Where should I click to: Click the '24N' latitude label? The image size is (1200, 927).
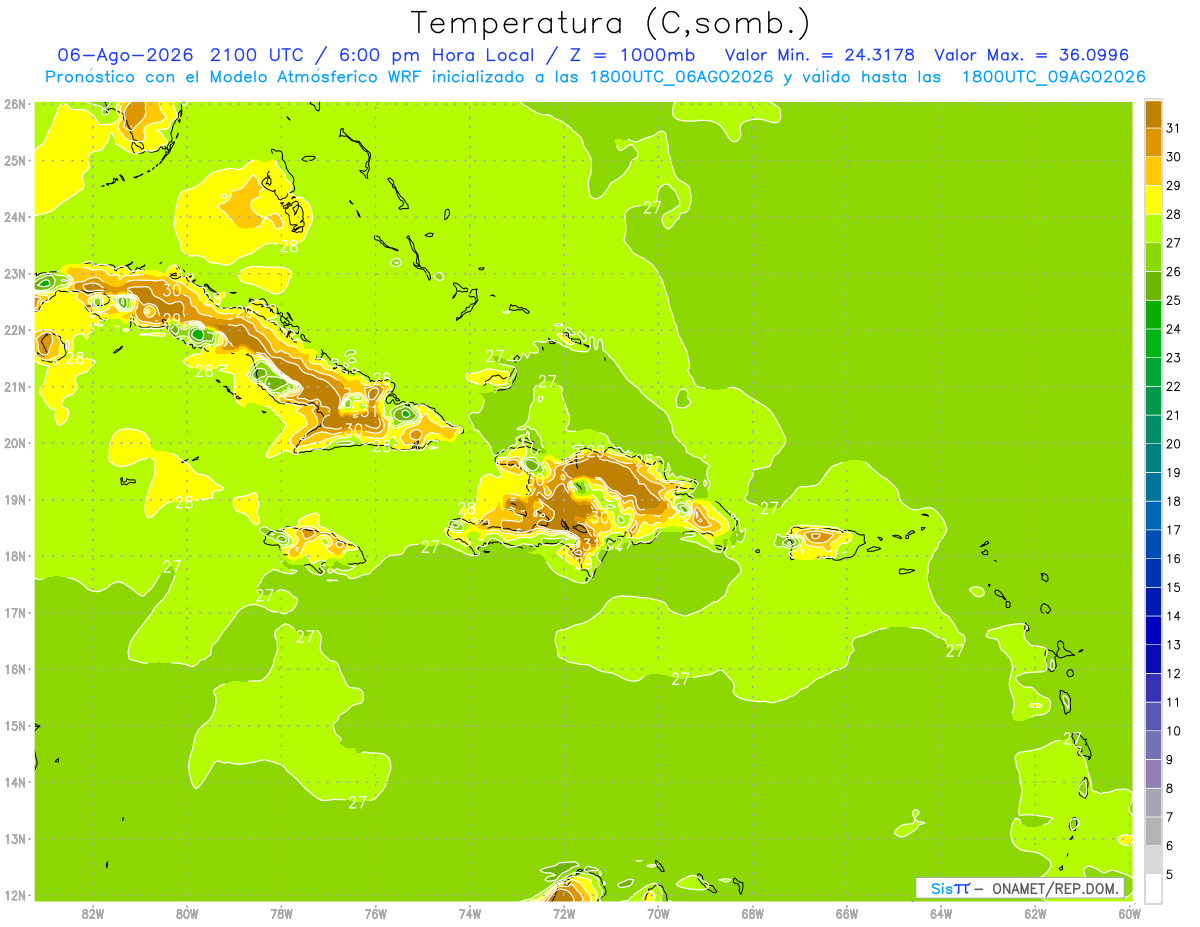click(14, 217)
